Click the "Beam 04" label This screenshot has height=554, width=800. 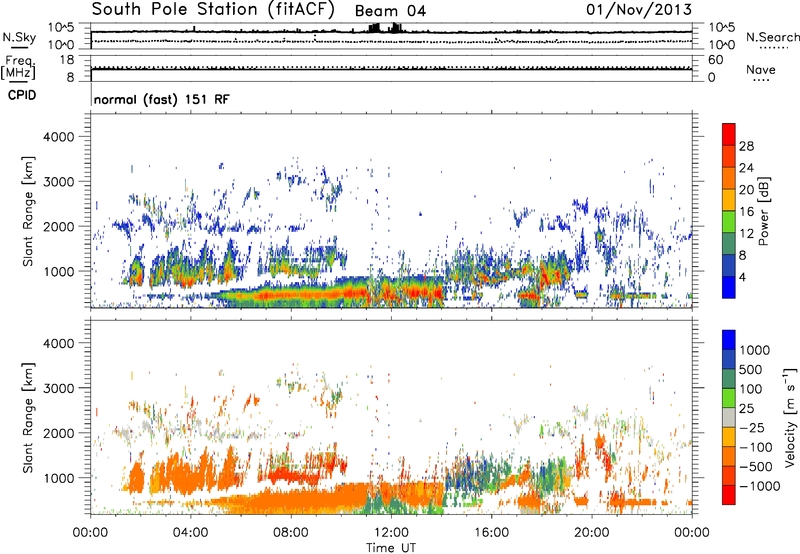click(x=390, y=11)
